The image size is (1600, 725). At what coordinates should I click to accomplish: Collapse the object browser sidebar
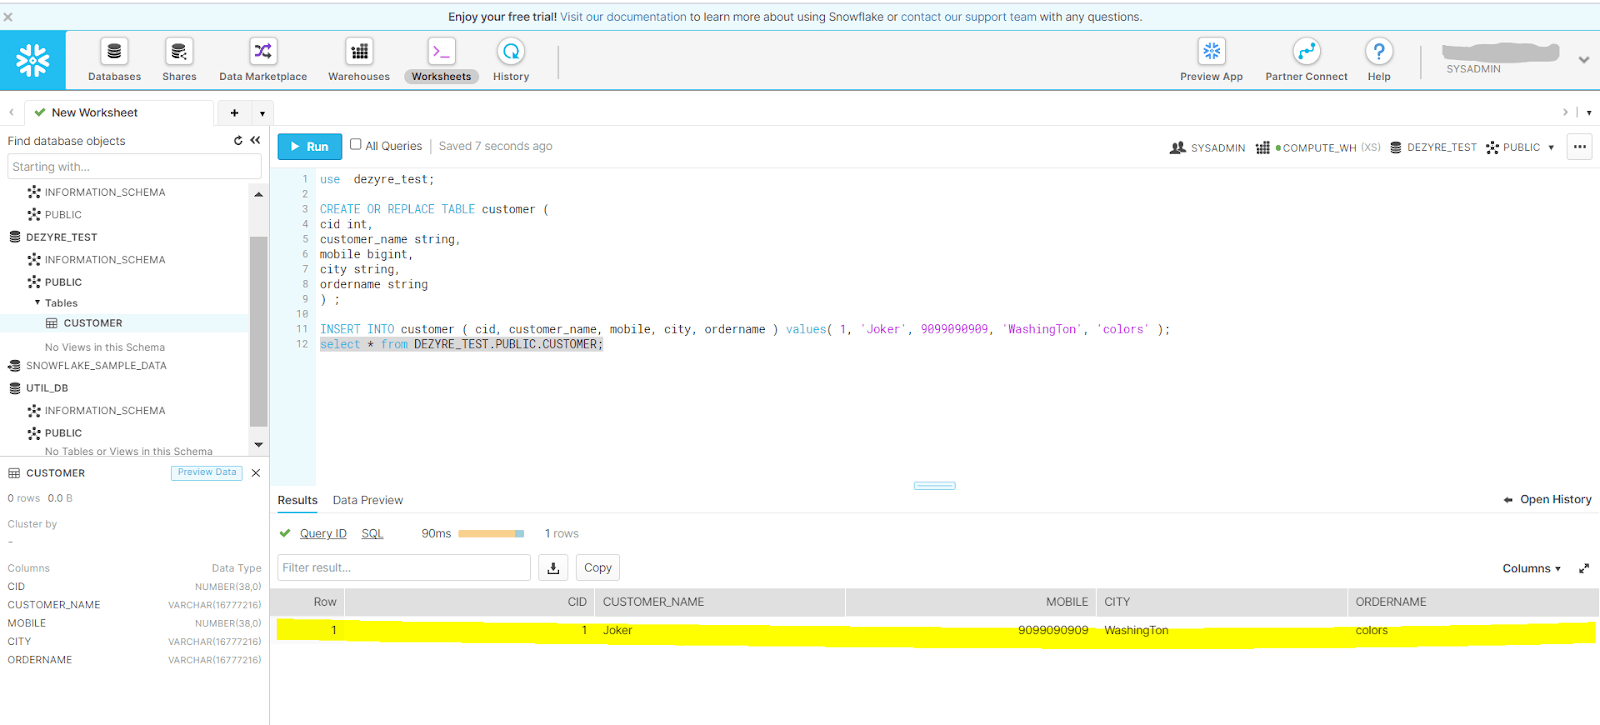pyautogui.click(x=255, y=141)
